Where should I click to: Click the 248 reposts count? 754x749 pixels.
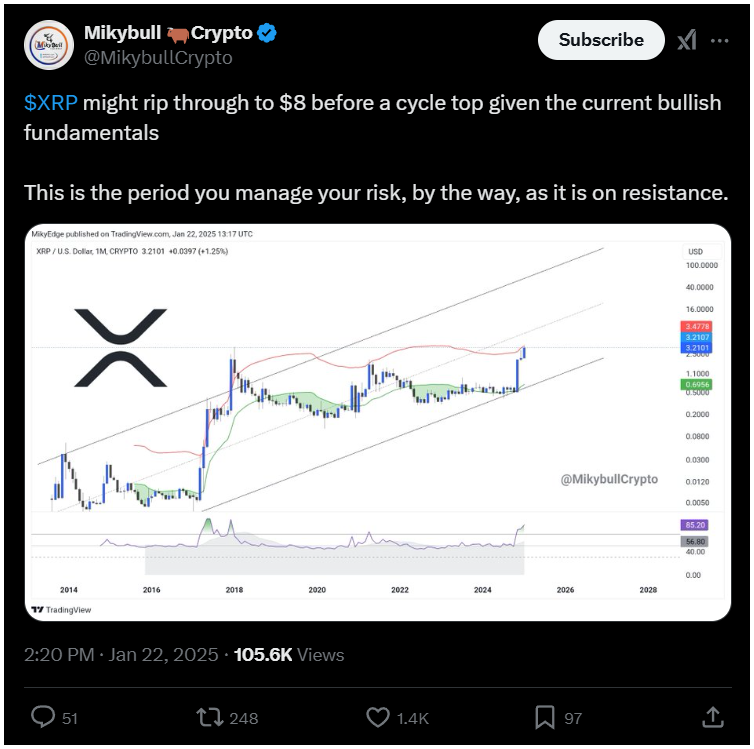click(244, 718)
